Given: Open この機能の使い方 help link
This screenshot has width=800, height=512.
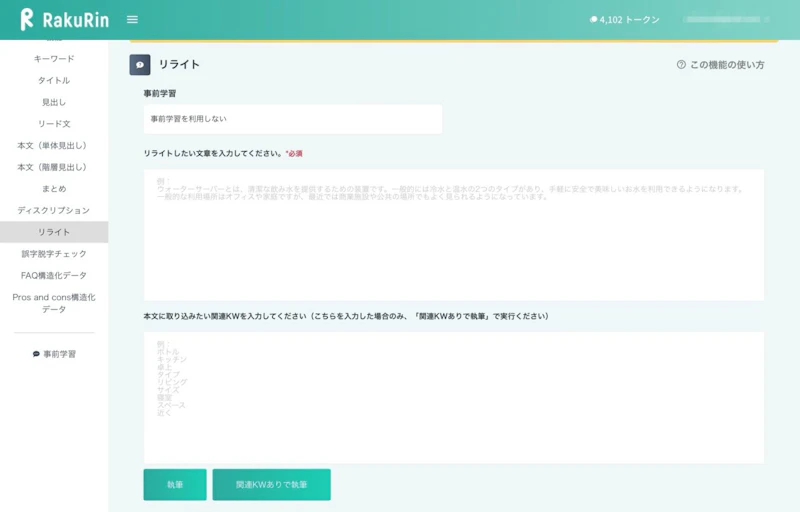Looking at the screenshot, I should (720, 65).
